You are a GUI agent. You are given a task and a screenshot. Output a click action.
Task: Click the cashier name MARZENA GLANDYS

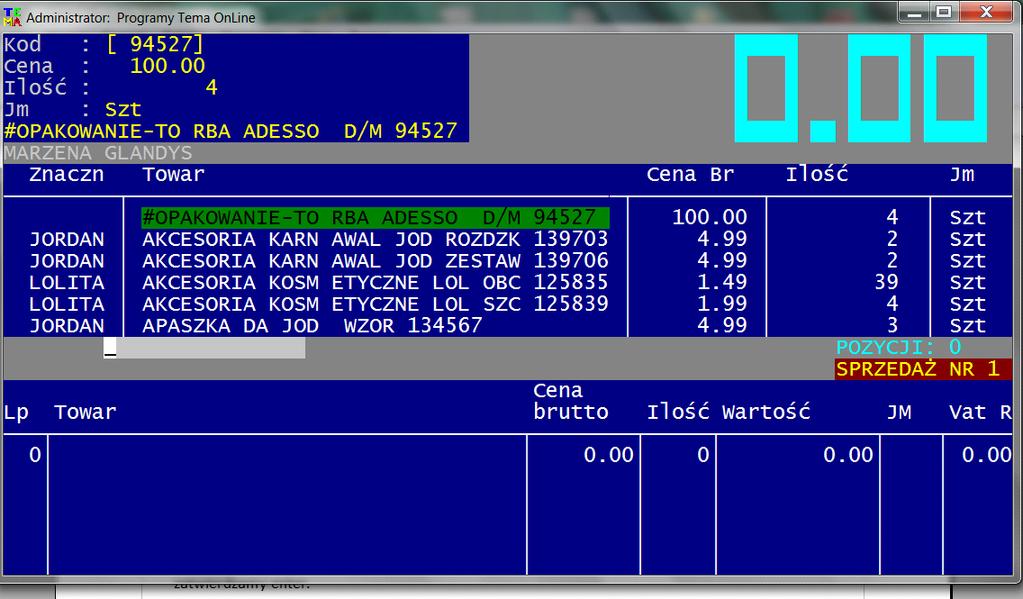[x=98, y=153]
